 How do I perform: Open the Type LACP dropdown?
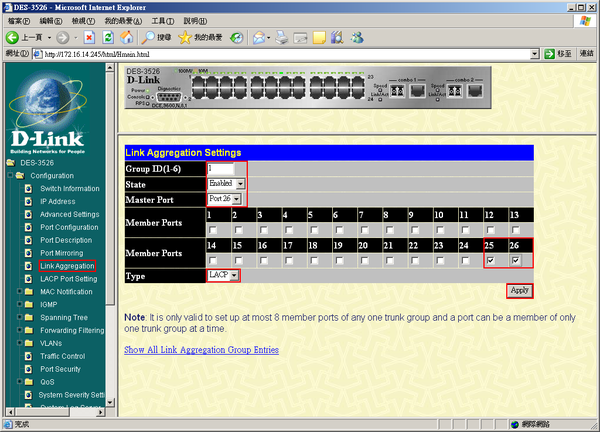coord(223,275)
